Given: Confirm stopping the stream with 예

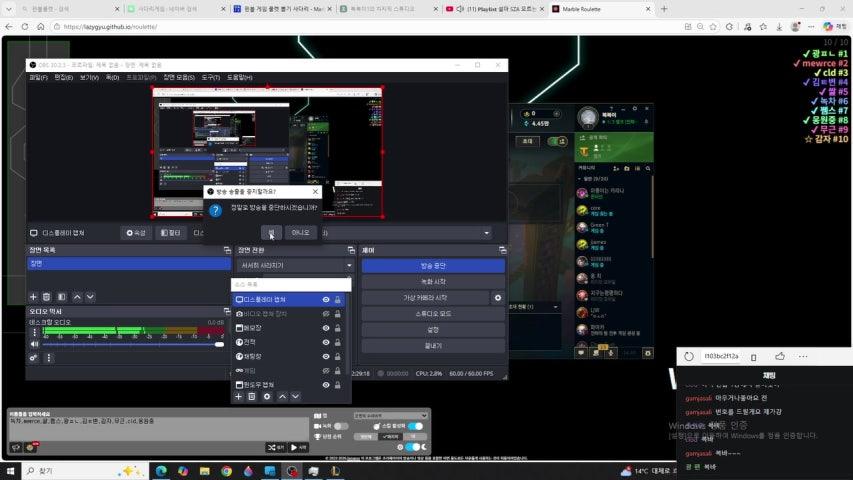Looking at the screenshot, I should pyautogui.click(x=271, y=232).
